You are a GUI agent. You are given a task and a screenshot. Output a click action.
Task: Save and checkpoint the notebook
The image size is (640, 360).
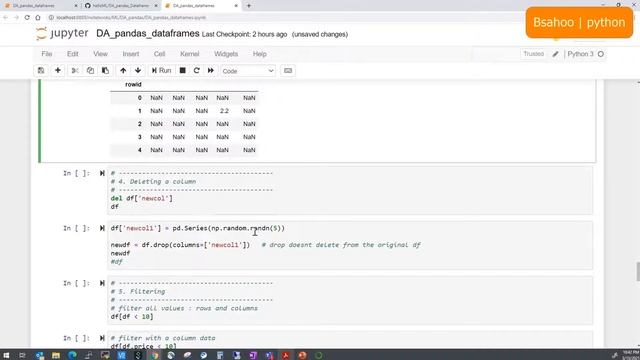(41, 71)
